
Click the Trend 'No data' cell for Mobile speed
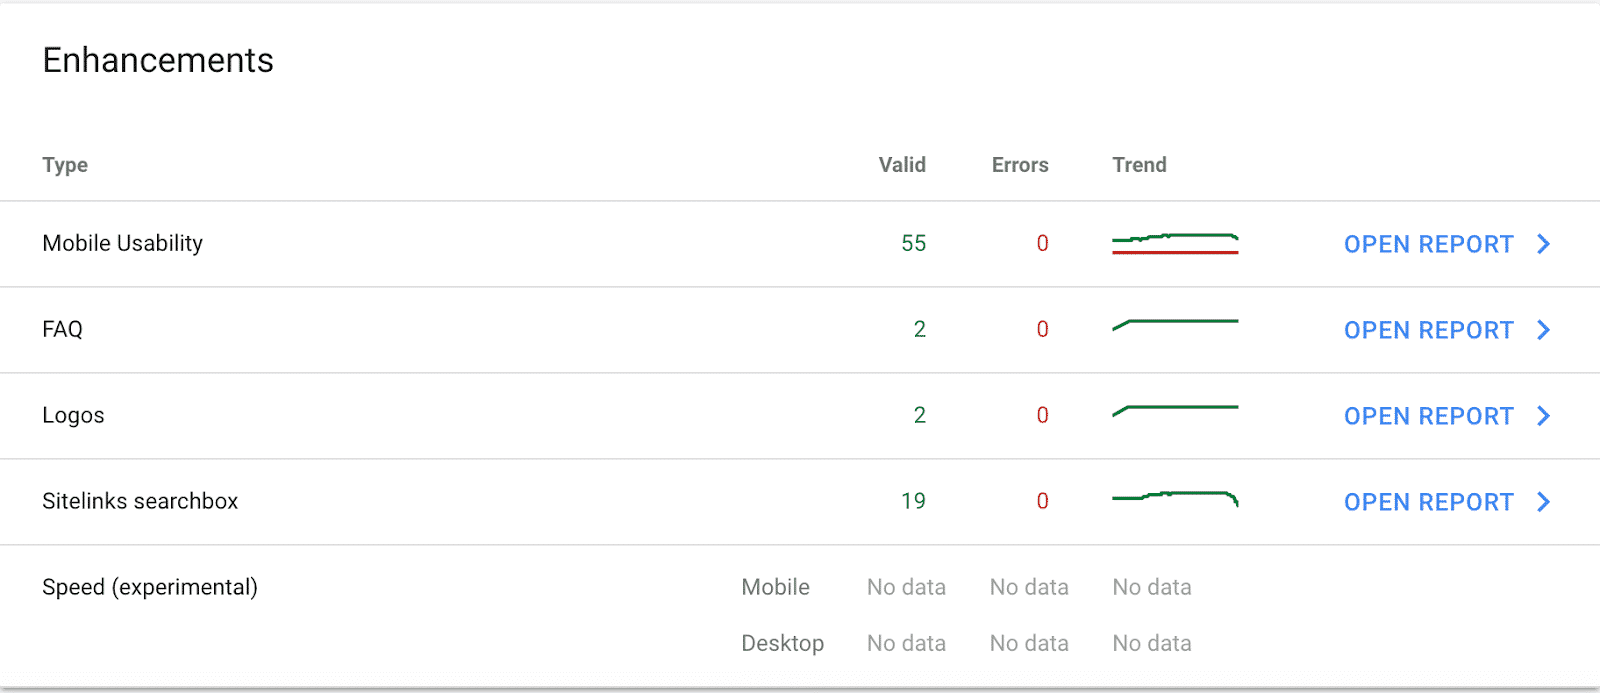point(1152,587)
